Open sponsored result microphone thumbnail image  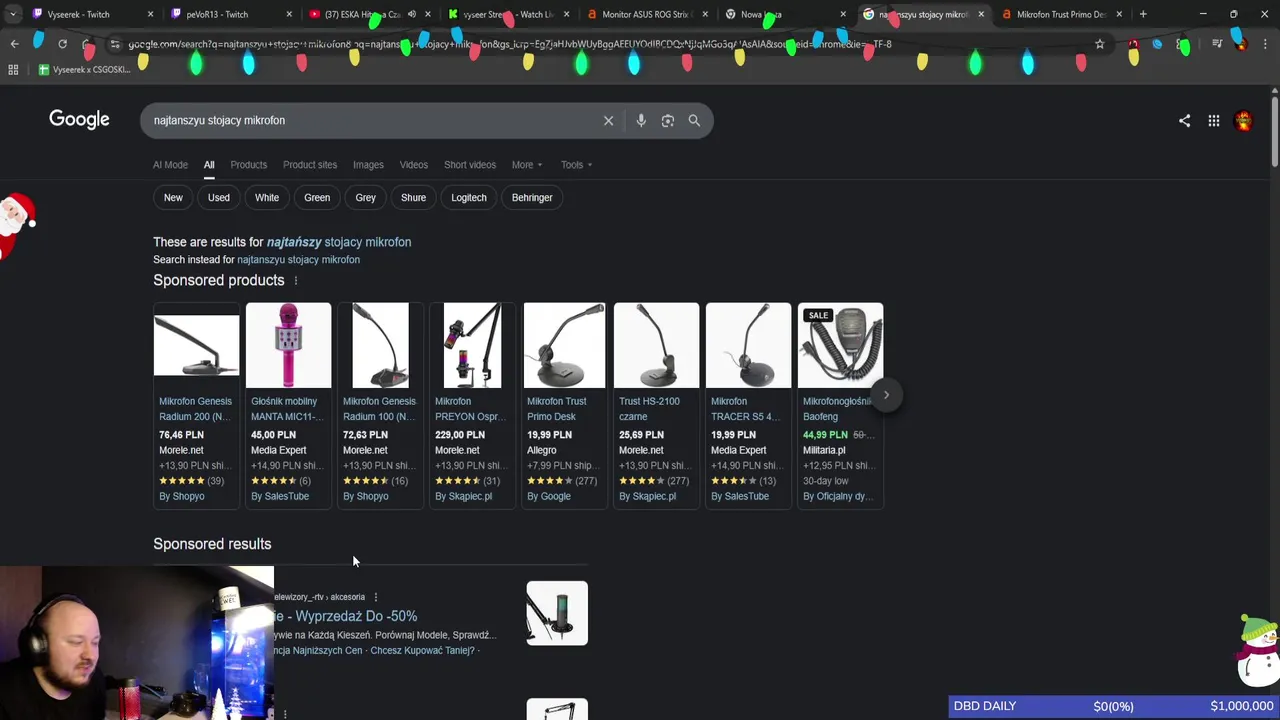(557, 613)
